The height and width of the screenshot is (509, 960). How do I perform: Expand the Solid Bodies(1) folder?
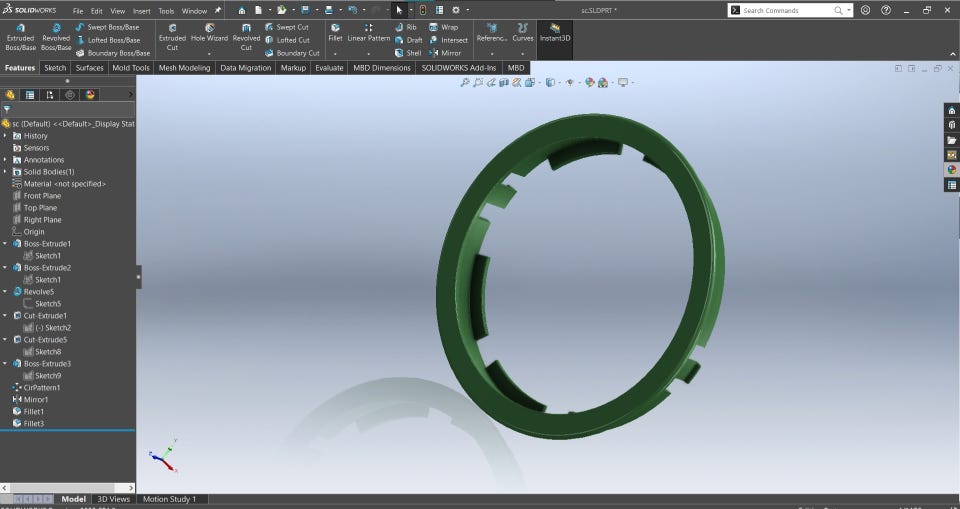pos(5,172)
